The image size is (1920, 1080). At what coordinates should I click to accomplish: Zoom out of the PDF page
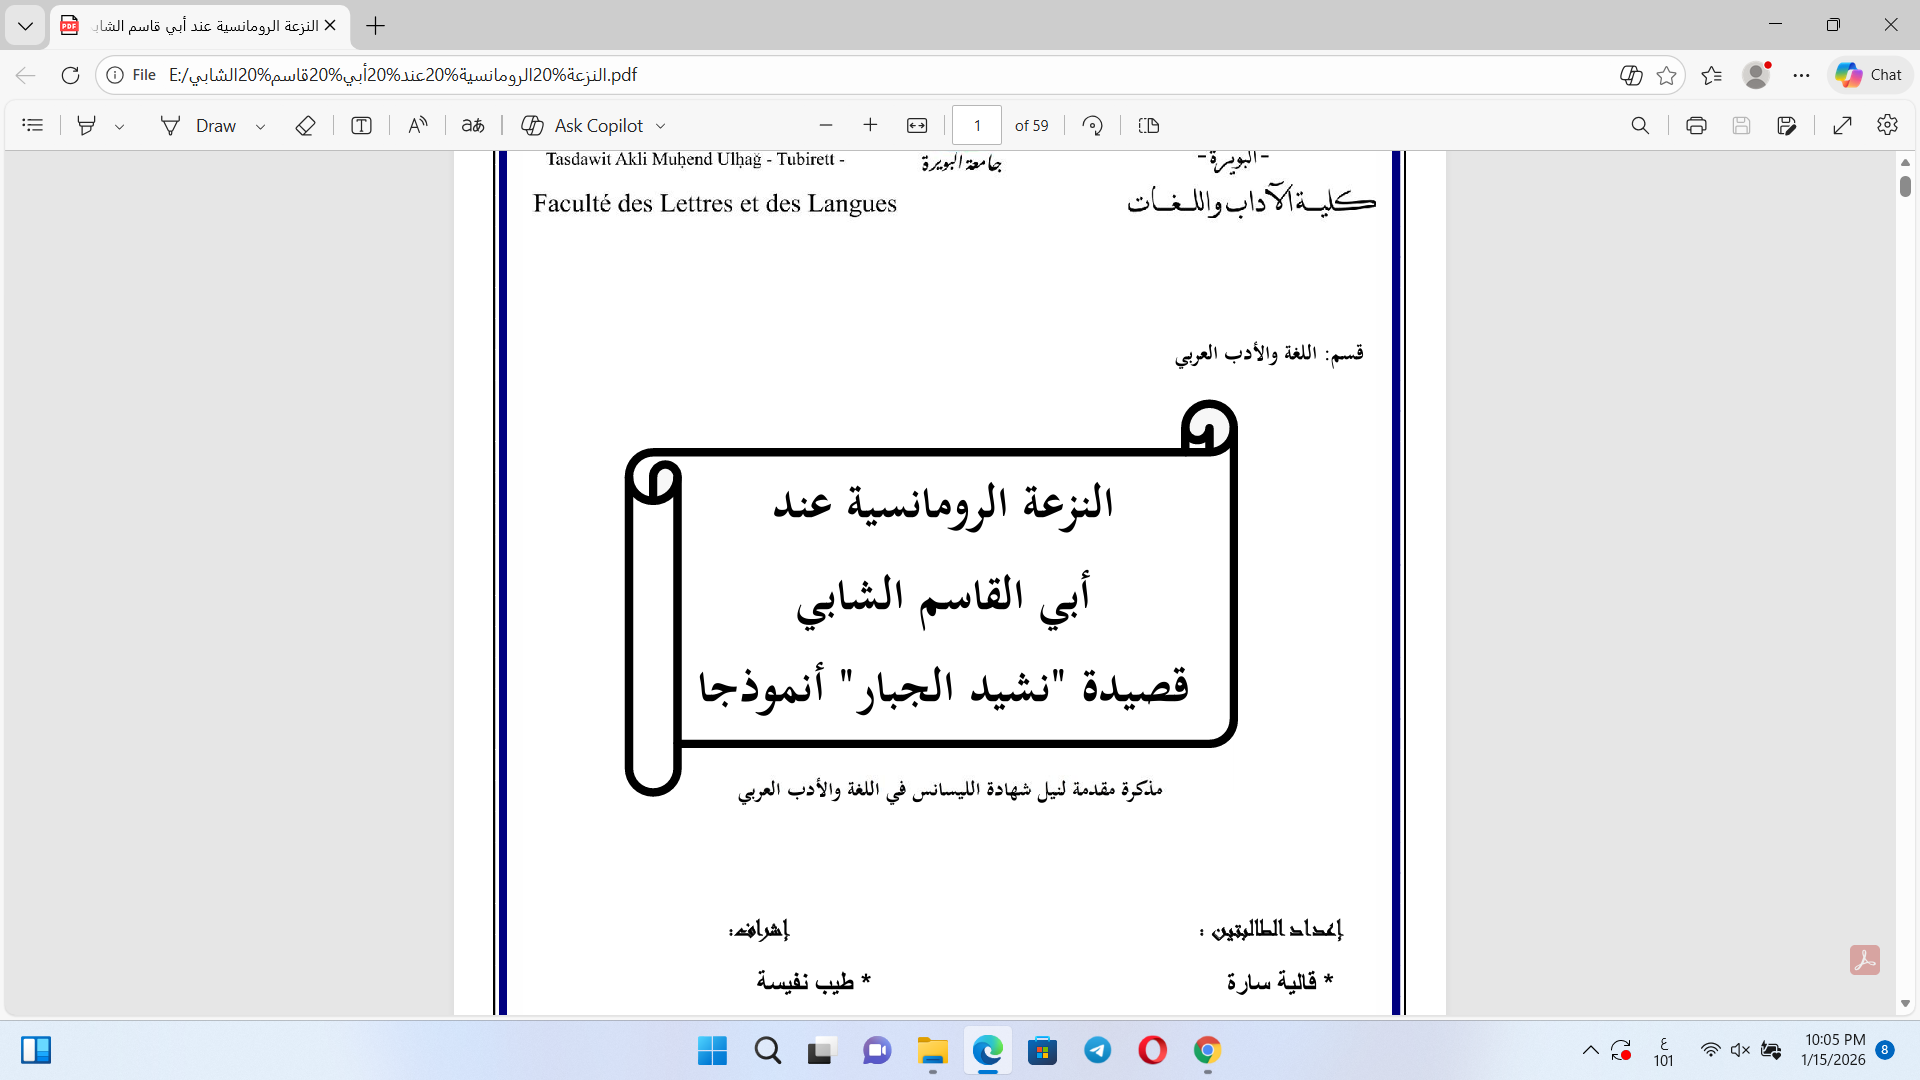826,125
